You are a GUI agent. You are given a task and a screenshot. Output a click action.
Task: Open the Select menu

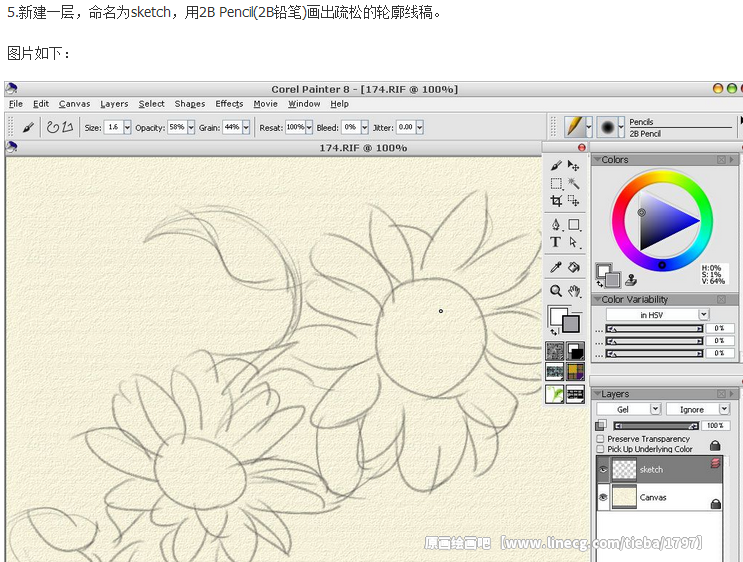tap(152, 104)
